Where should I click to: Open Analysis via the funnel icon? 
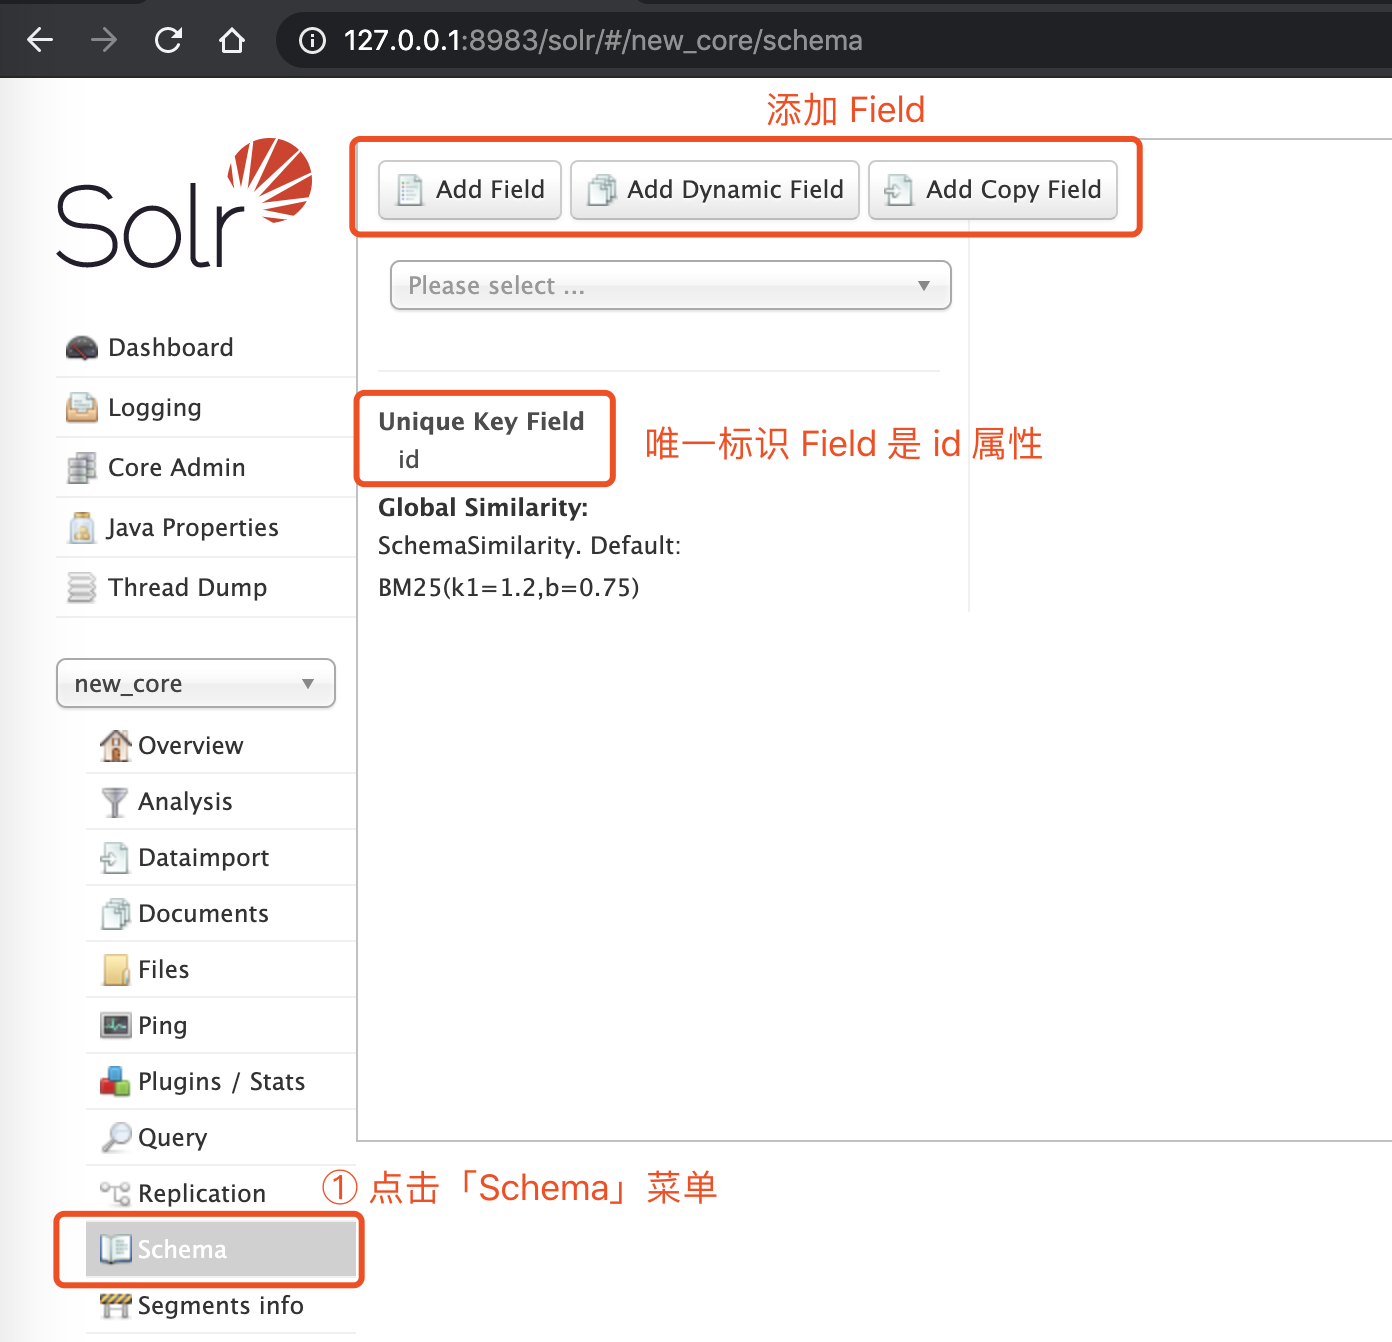point(115,801)
